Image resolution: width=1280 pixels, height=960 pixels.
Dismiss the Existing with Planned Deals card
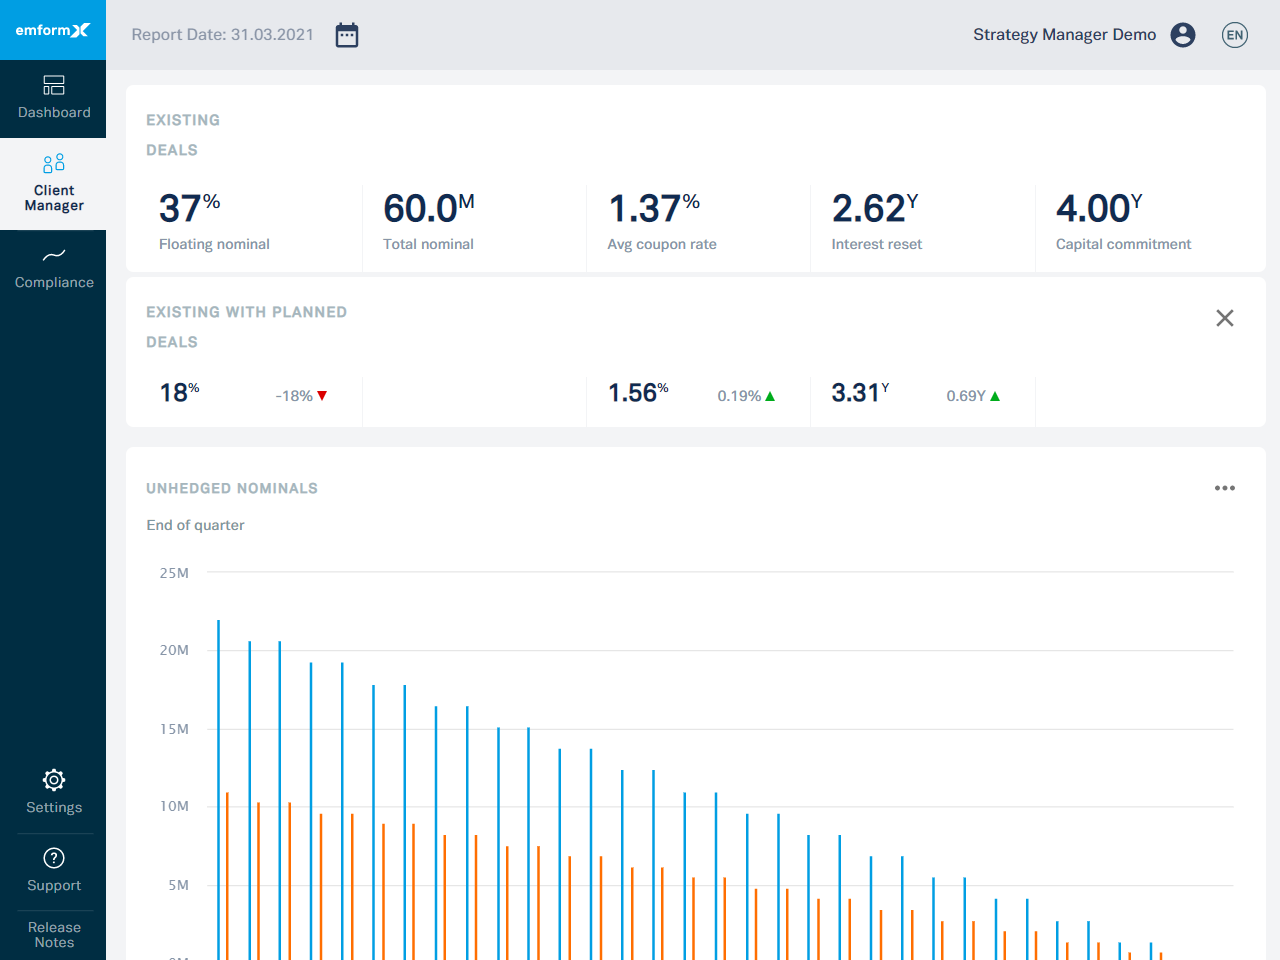(x=1225, y=318)
